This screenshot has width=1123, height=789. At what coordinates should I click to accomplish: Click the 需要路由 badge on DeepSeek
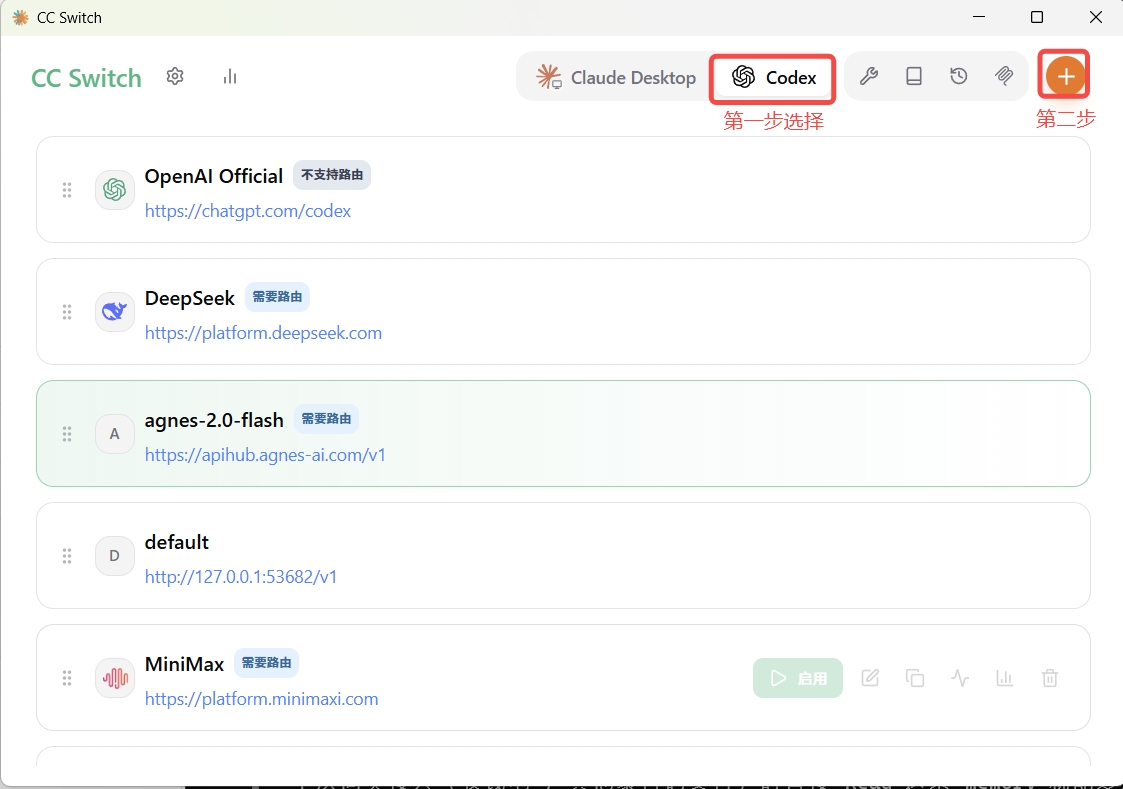pos(277,296)
